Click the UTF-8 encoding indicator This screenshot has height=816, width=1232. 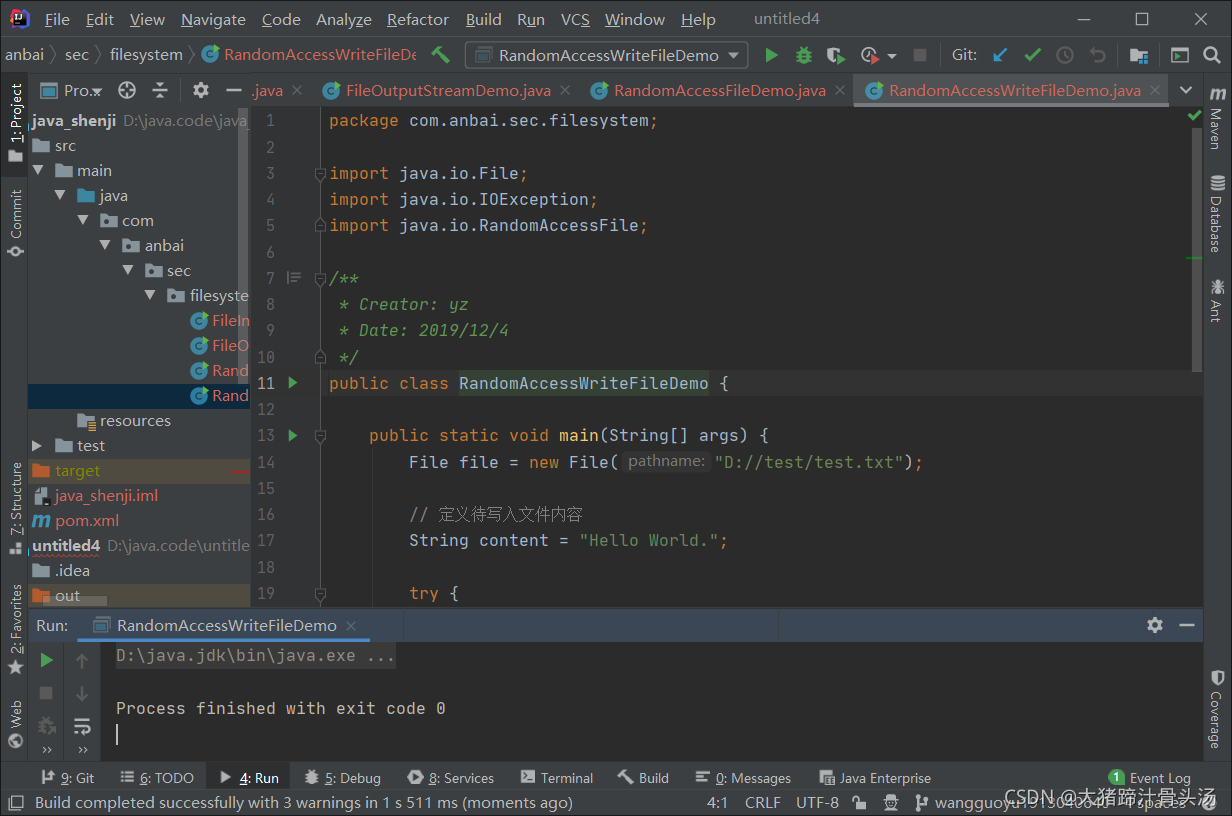coord(817,802)
